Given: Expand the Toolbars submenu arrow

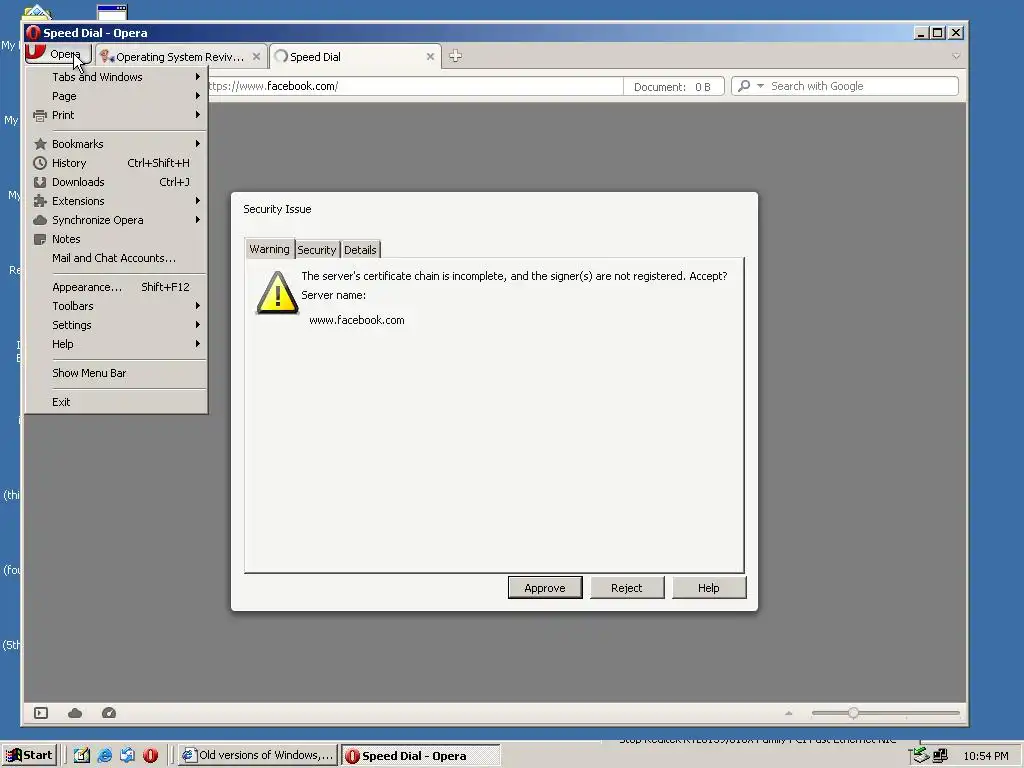Looking at the screenshot, I should (197, 306).
